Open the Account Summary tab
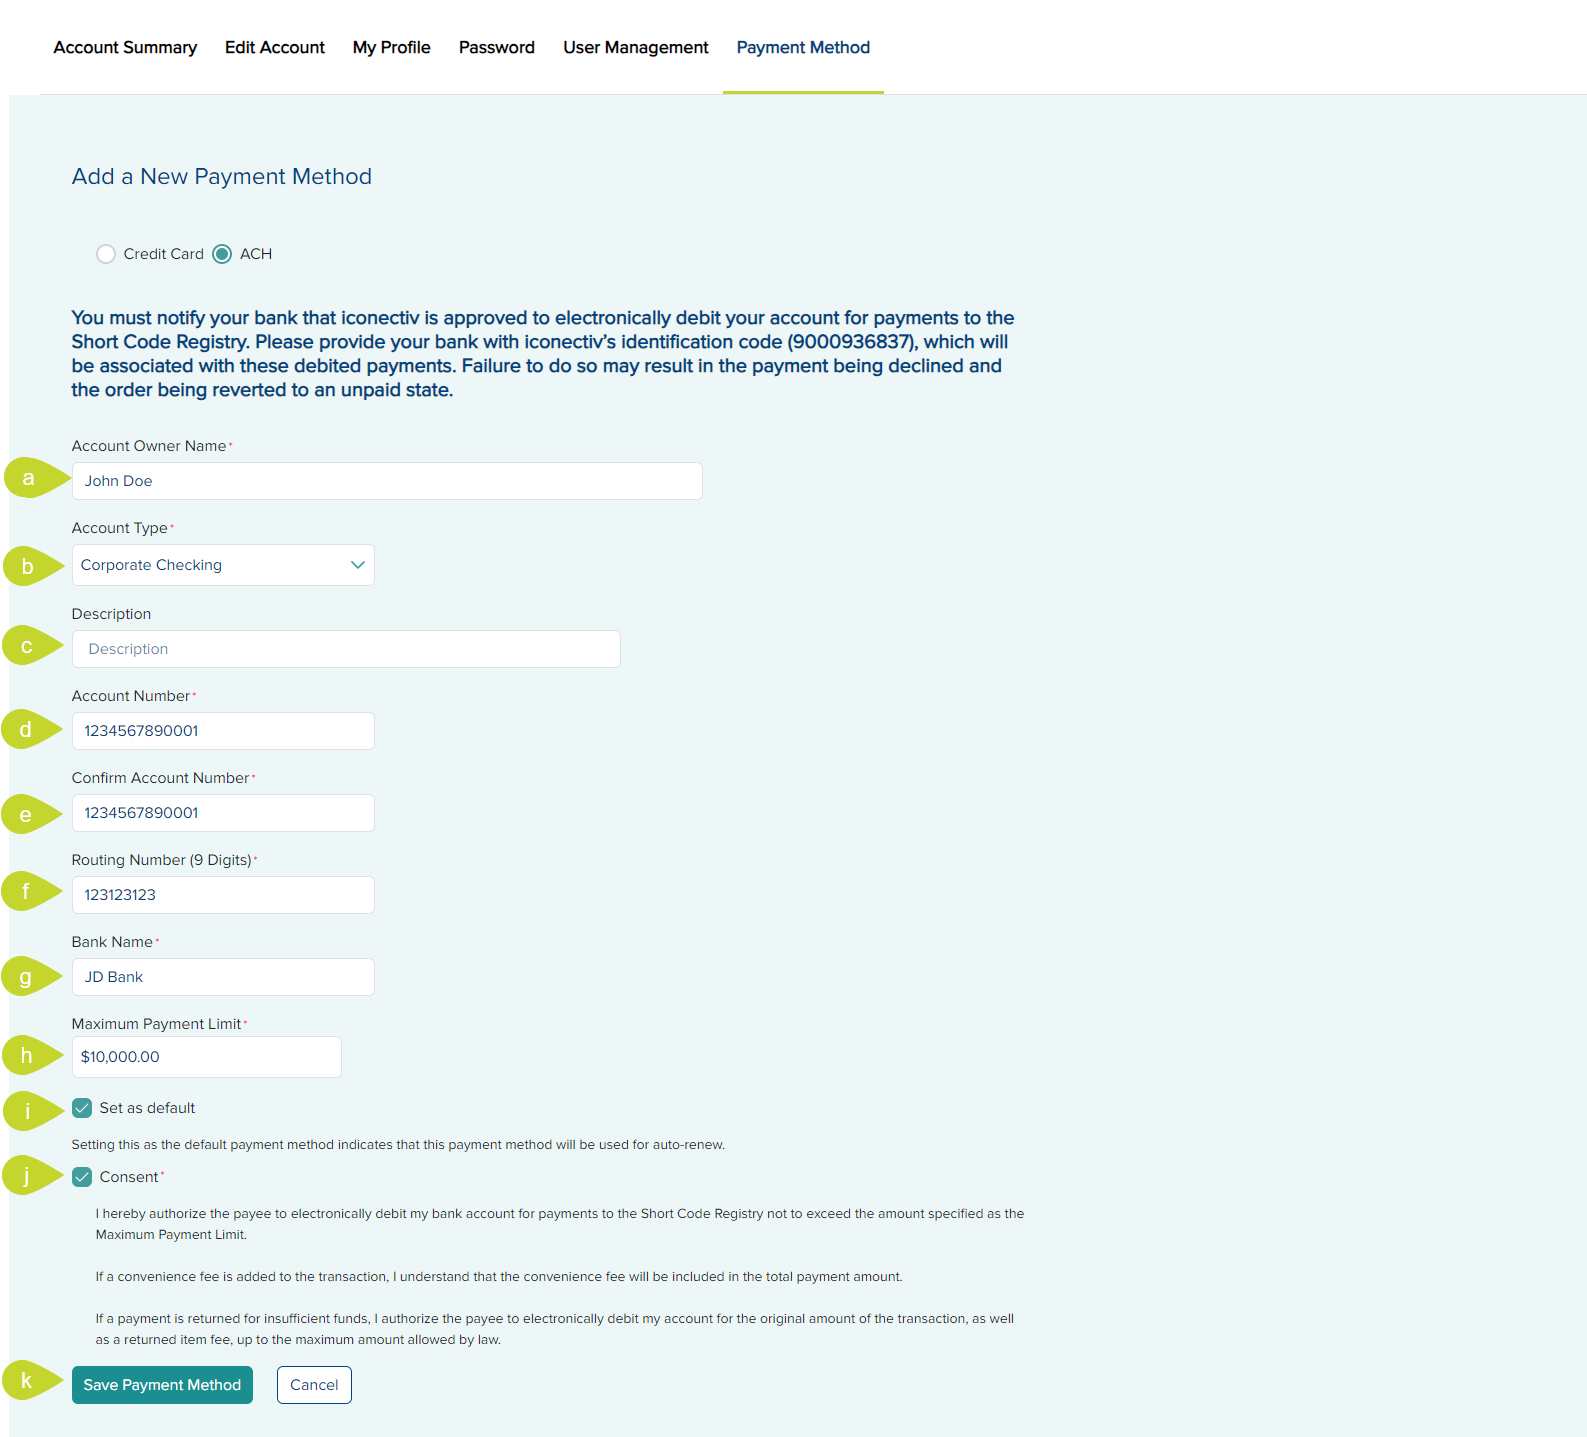 [125, 47]
